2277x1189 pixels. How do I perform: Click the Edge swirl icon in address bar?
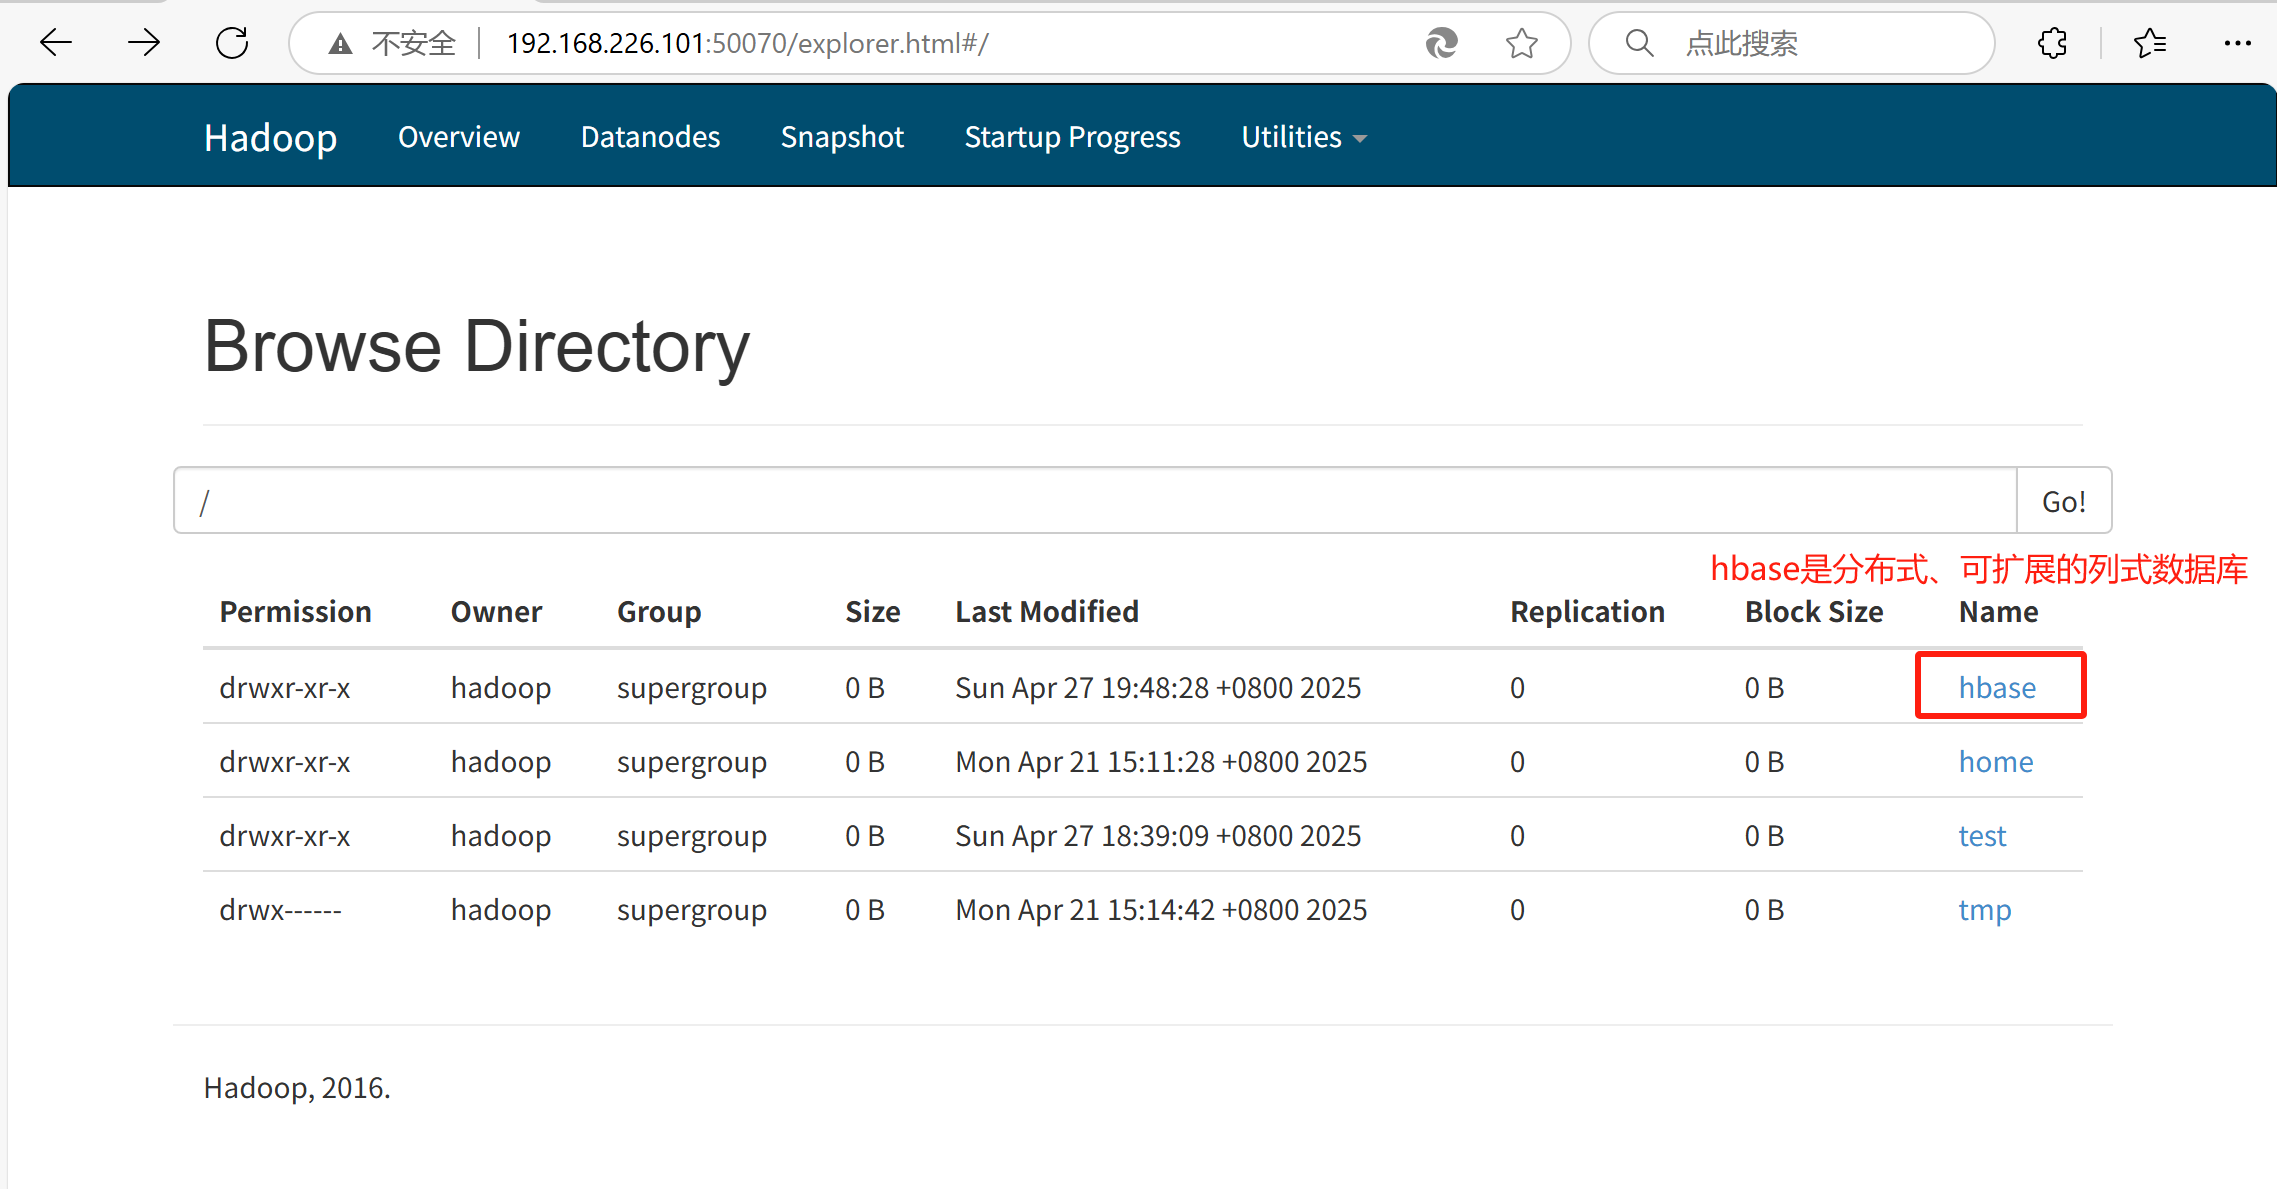click(x=1441, y=43)
